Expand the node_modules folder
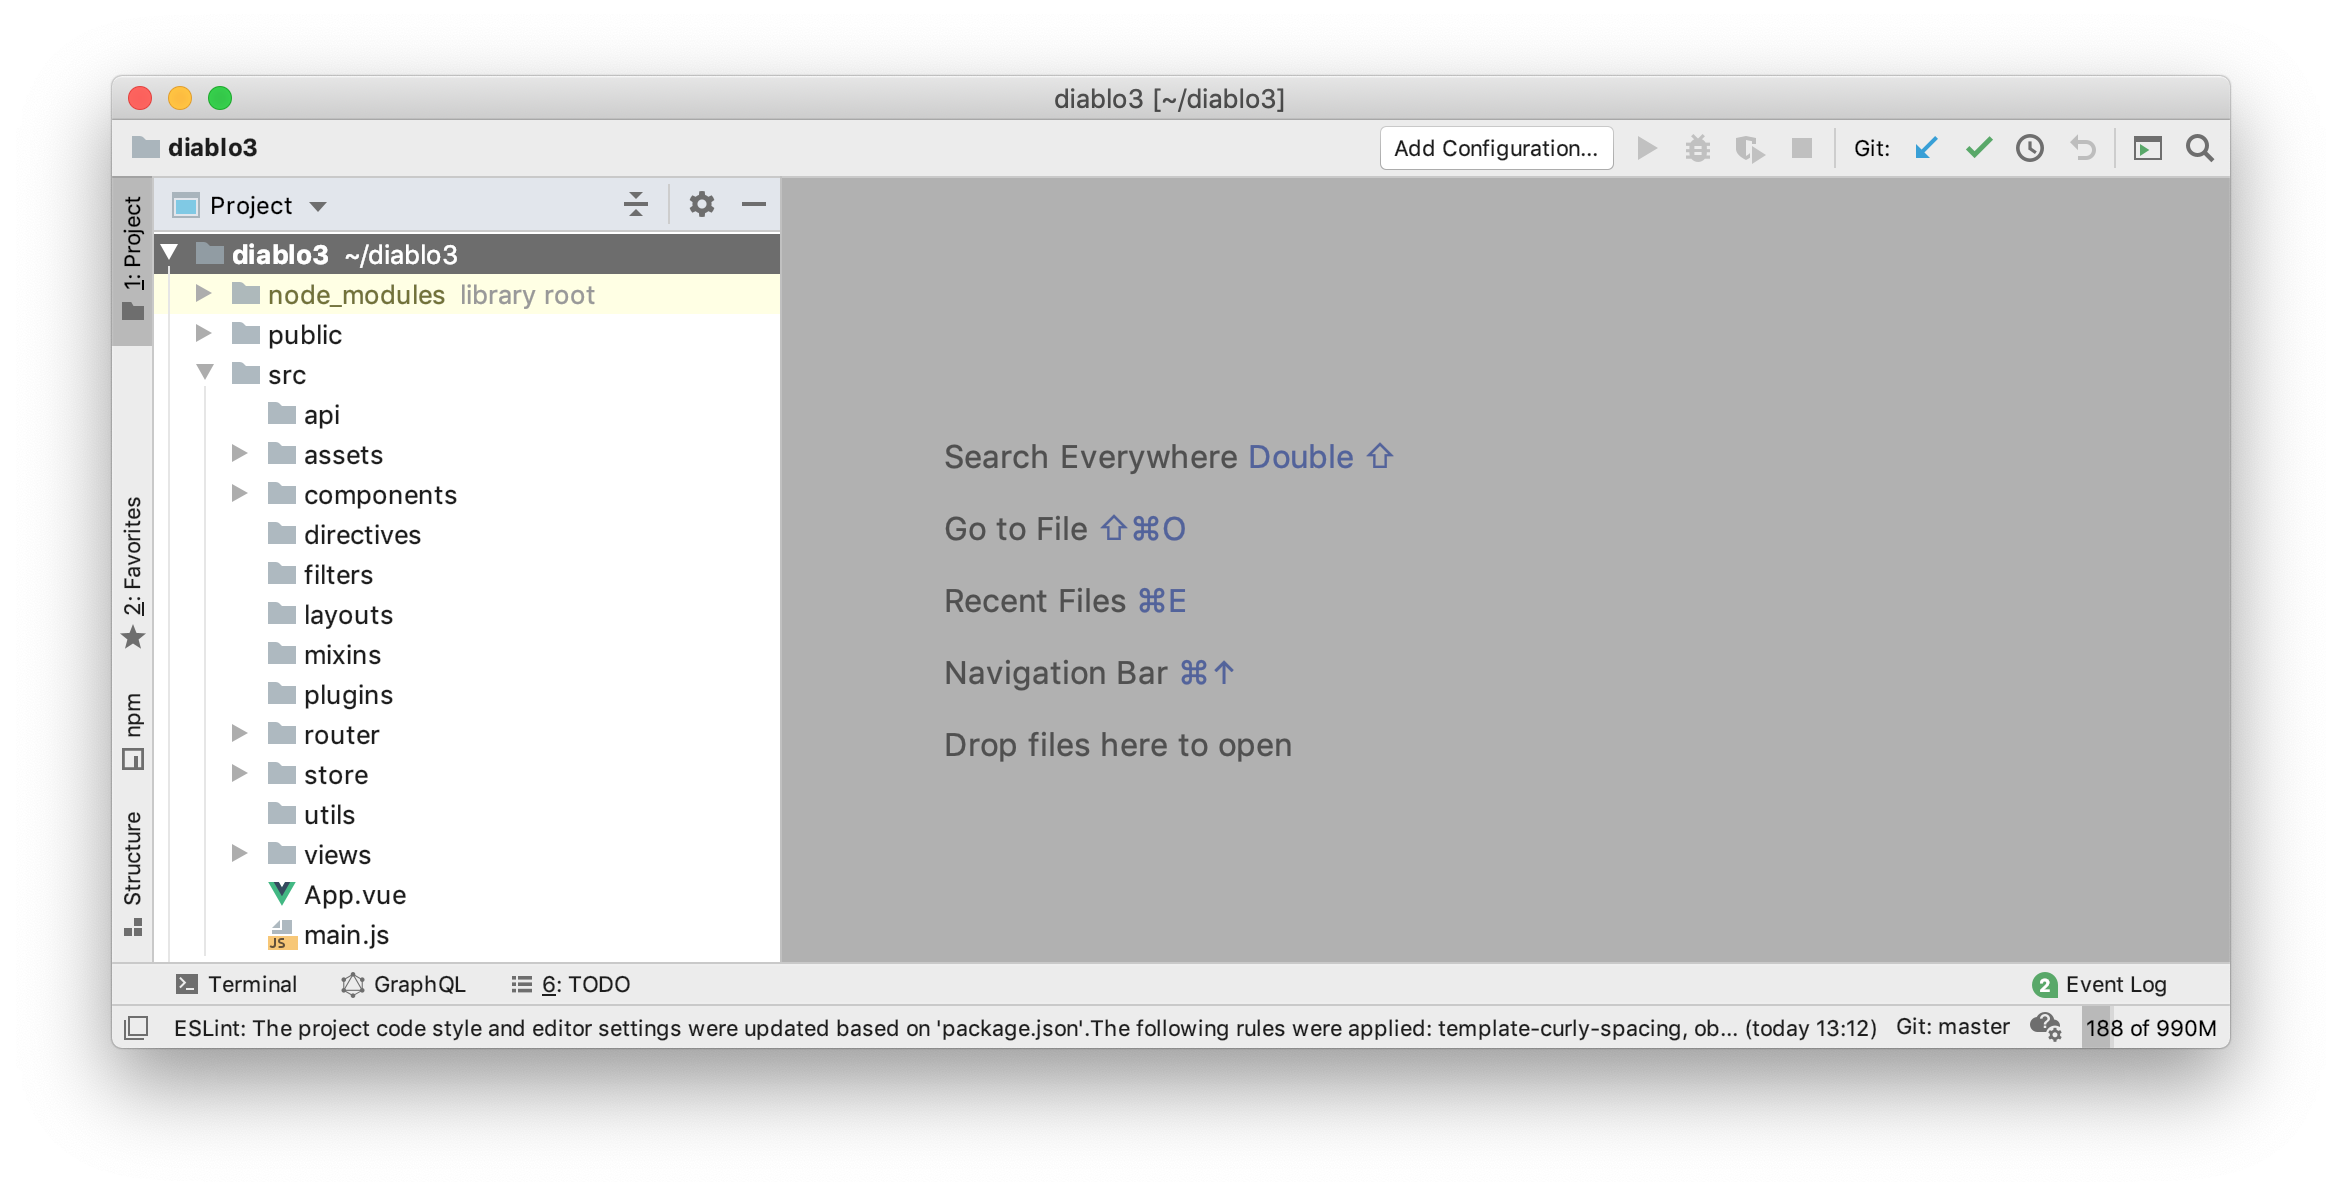This screenshot has width=2342, height=1196. tap(203, 294)
